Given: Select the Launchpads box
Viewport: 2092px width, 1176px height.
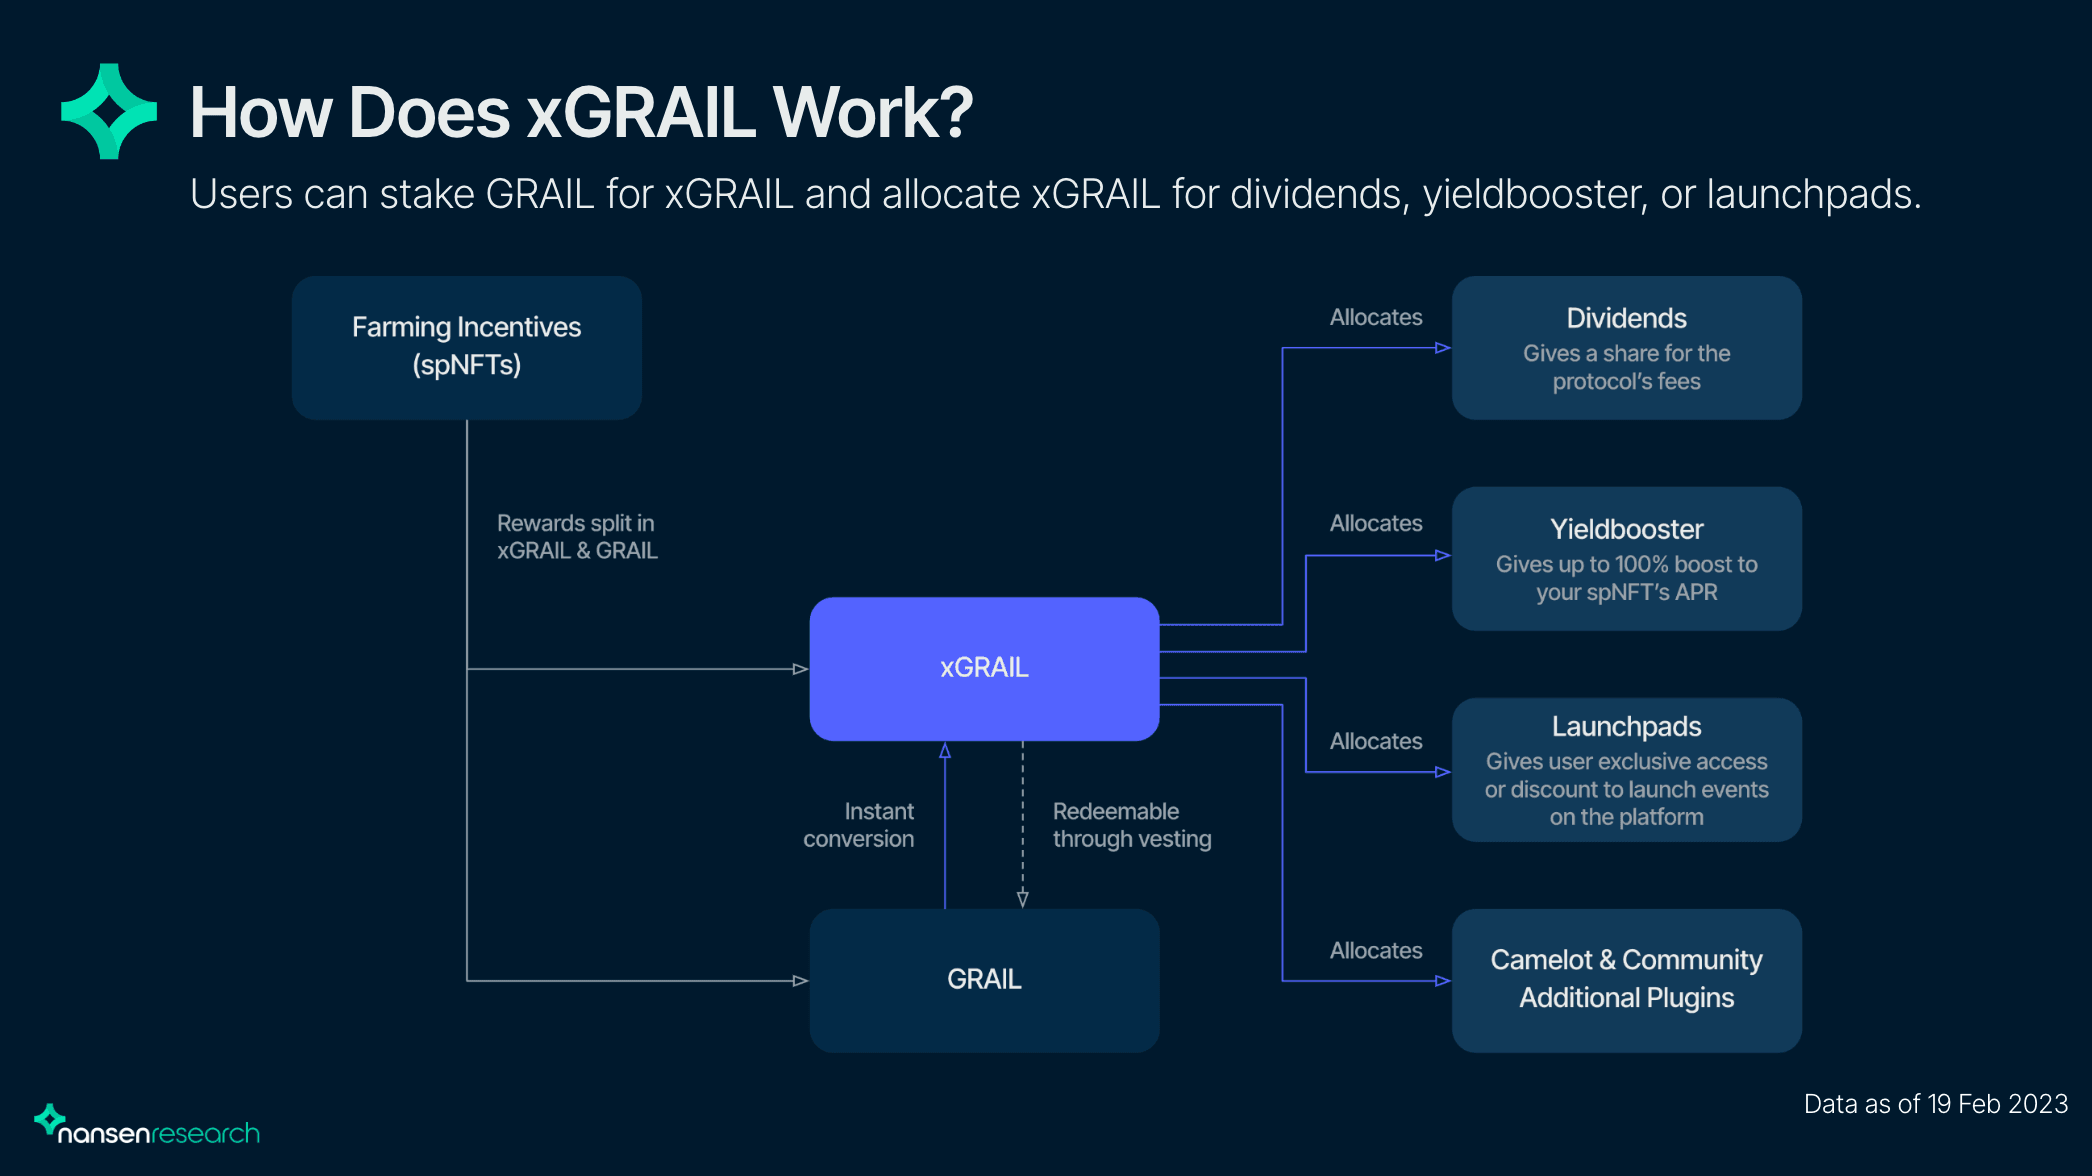Looking at the screenshot, I should [x=1626, y=769].
